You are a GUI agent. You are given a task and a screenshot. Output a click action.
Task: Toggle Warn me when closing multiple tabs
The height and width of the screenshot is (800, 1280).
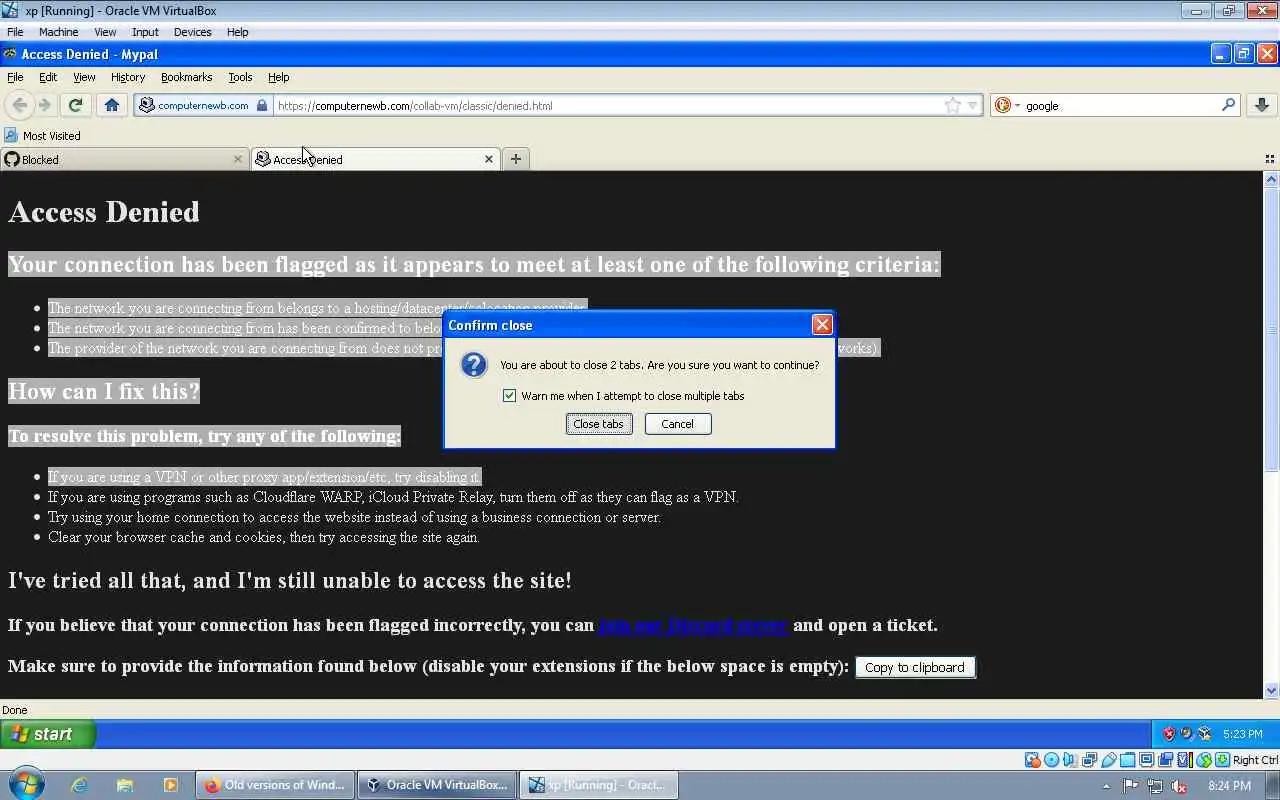(x=510, y=396)
